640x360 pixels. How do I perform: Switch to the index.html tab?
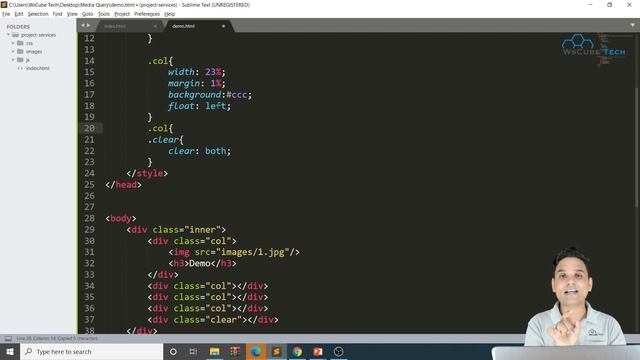click(115, 26)
